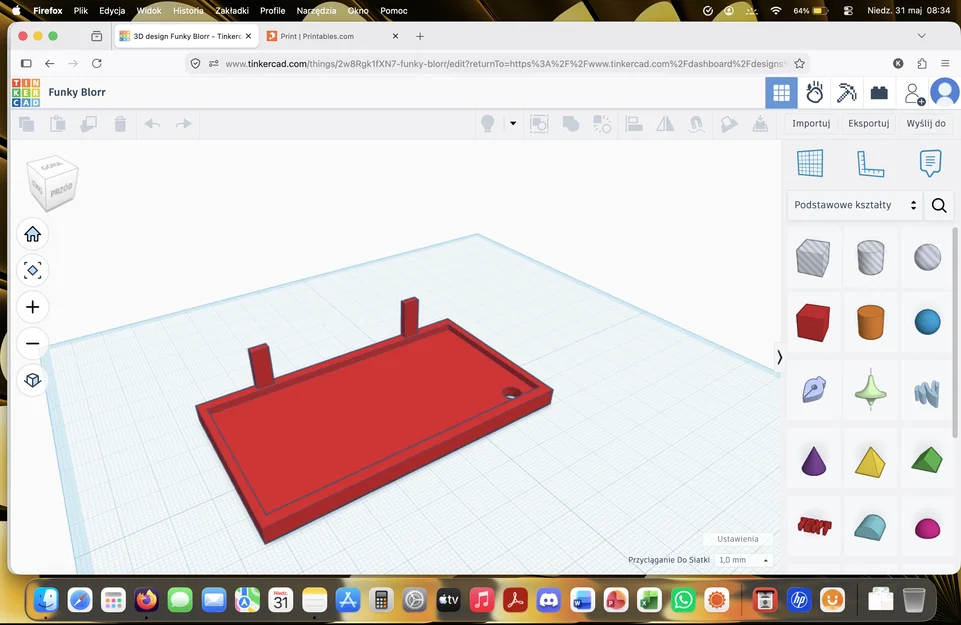Click the Align tool icon
This screenshot has width=961, height=625.
634,124
